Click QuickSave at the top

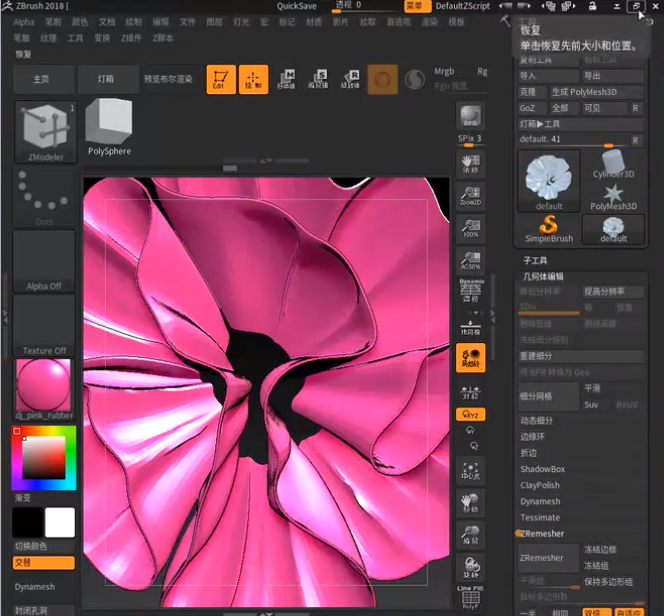(x=296, y=6)
